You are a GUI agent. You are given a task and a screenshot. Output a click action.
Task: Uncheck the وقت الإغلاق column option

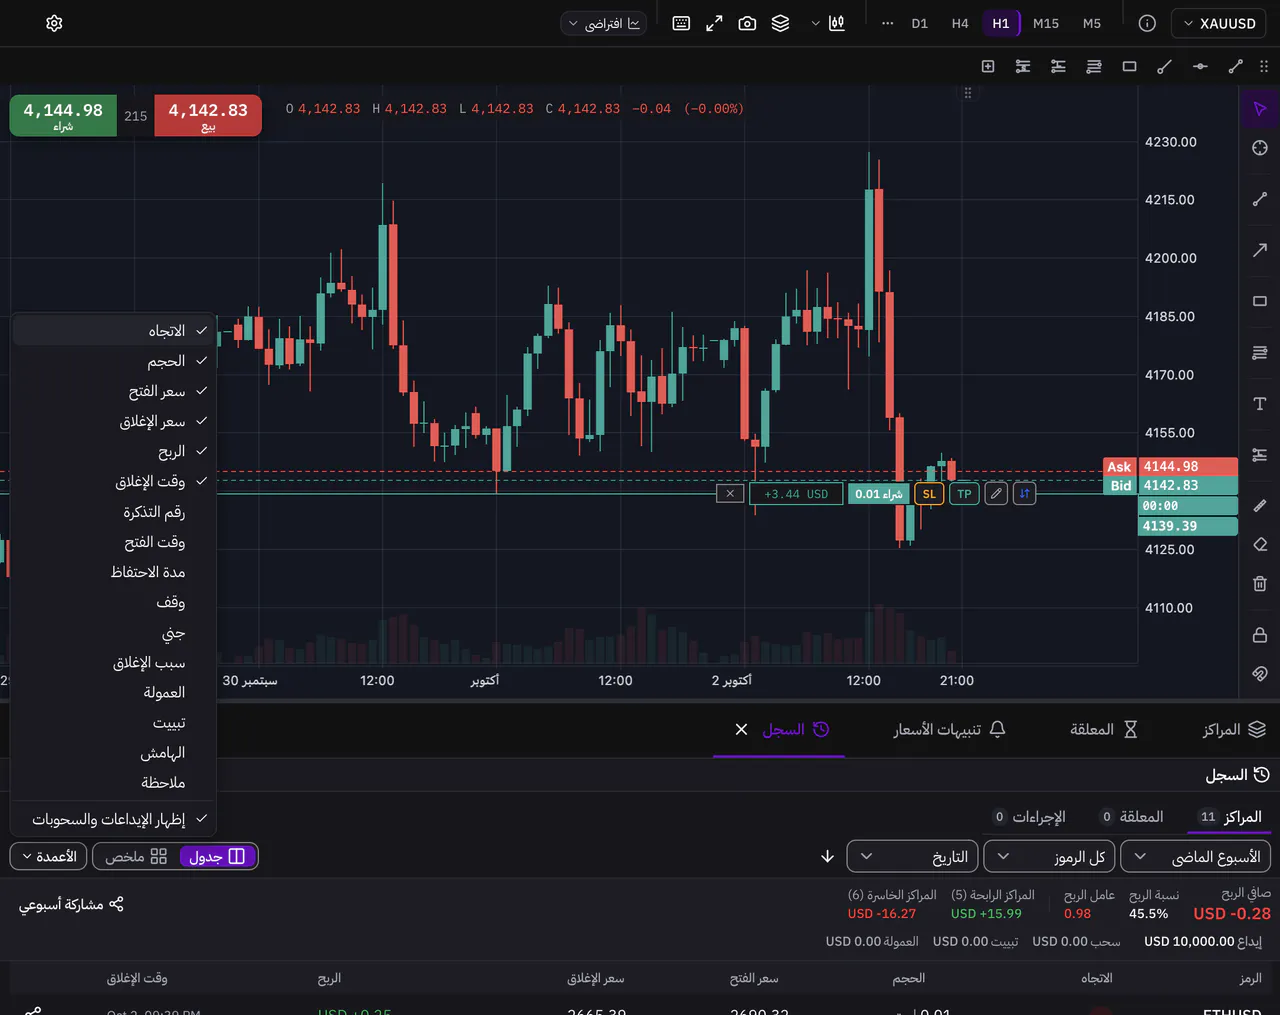point(114,481)
